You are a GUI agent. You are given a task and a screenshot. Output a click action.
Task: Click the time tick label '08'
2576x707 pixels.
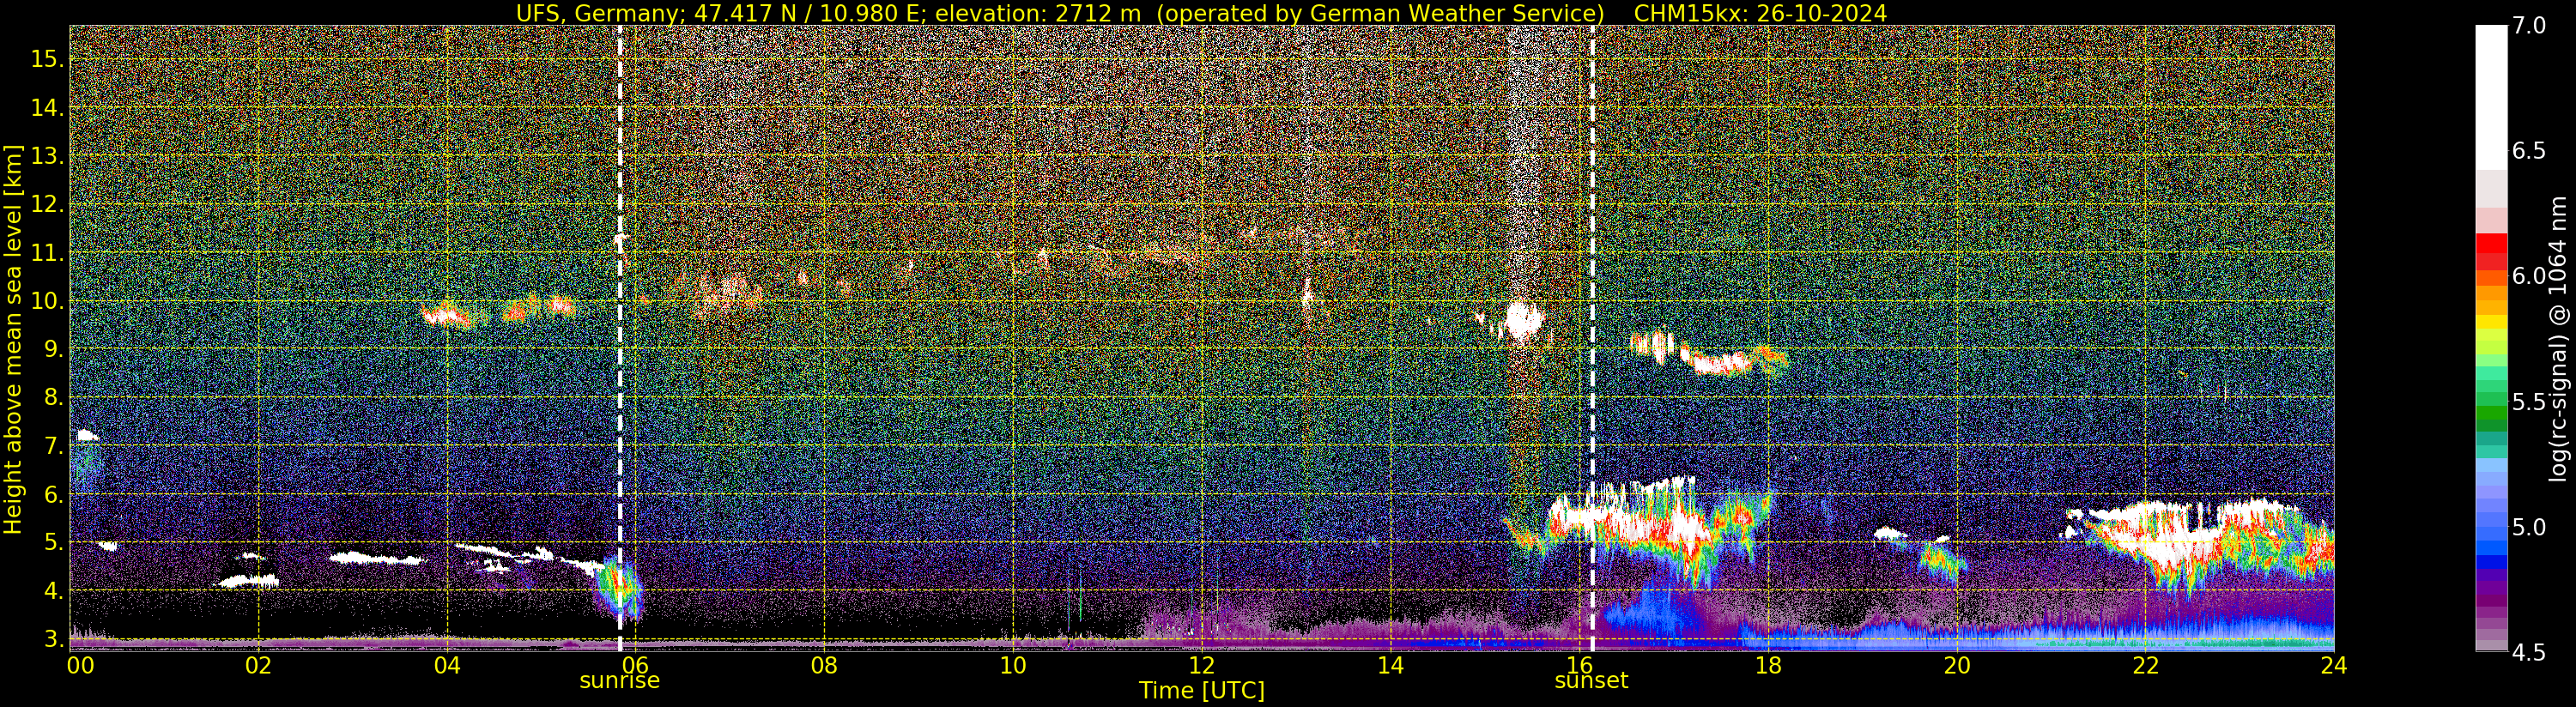coord(824,665)
